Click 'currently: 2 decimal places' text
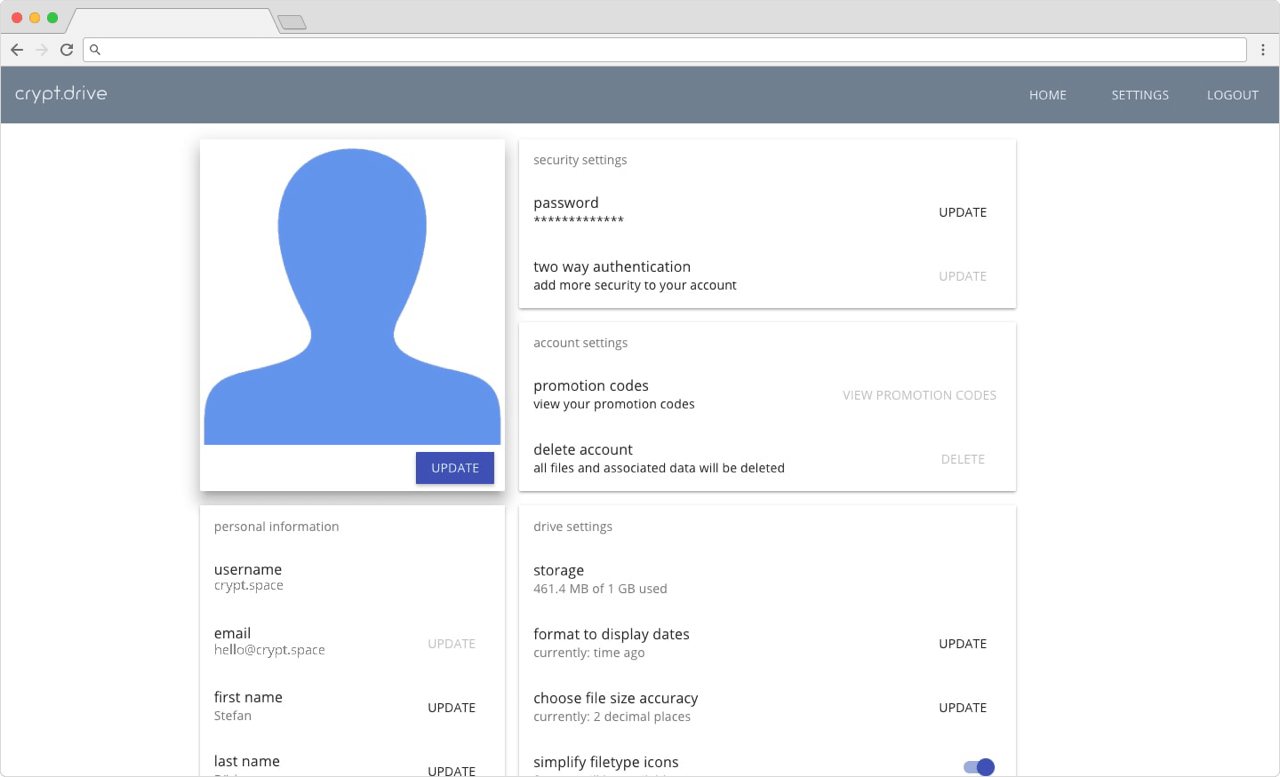This screenshot has width=1280, height=777. pyautogui.click(x=612, y=717)
